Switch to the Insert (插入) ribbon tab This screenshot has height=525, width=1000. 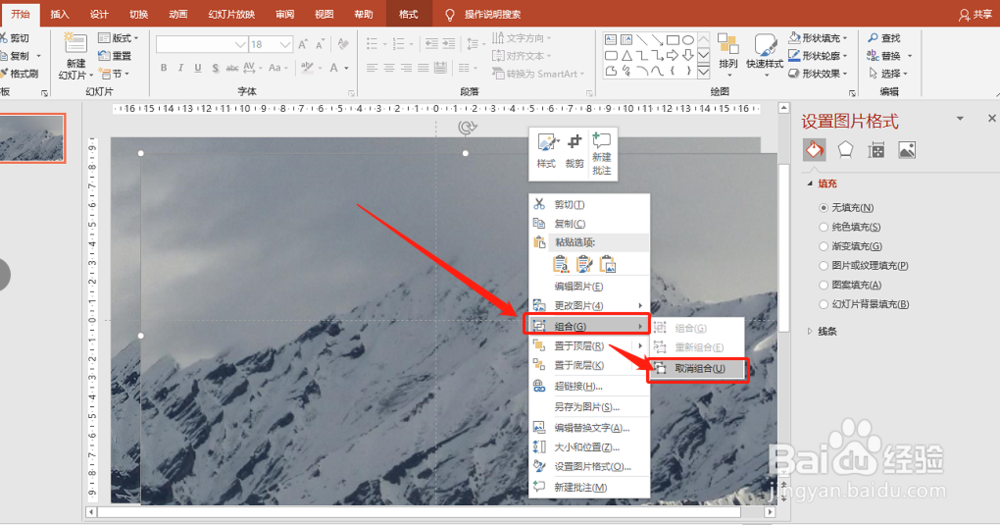60,14
